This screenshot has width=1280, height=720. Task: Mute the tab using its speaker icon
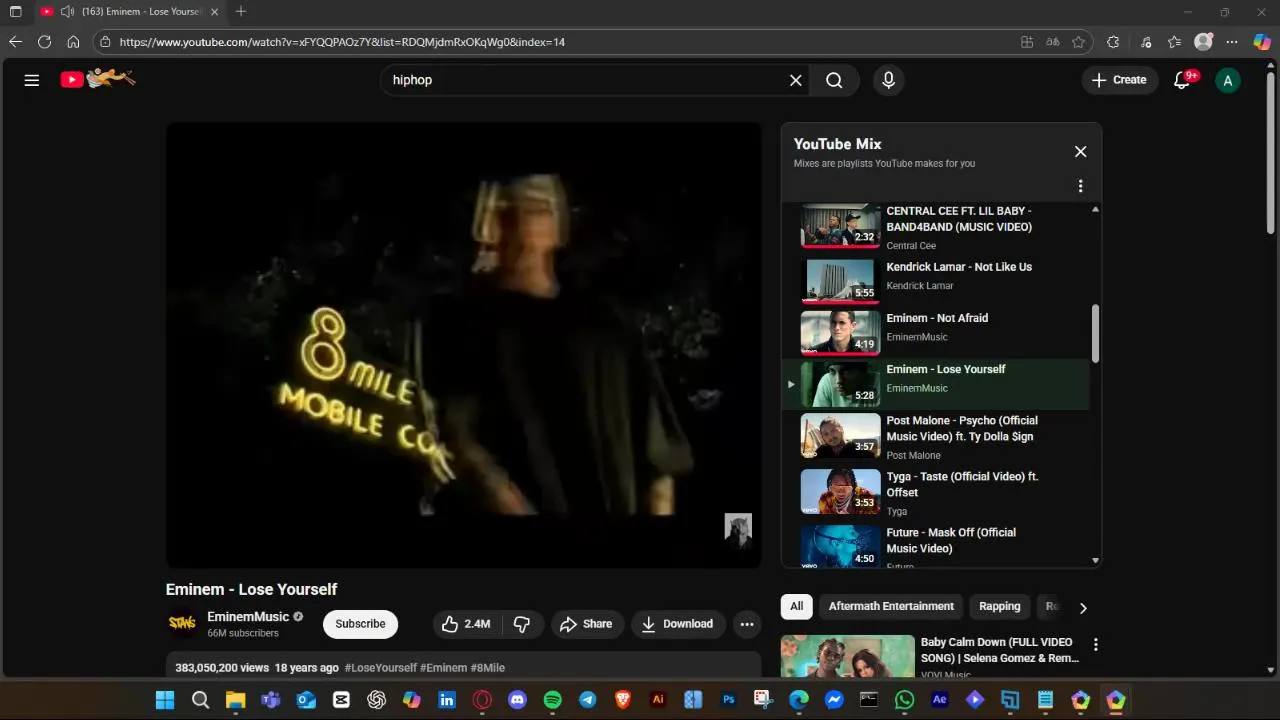click(x=67, y=12)
